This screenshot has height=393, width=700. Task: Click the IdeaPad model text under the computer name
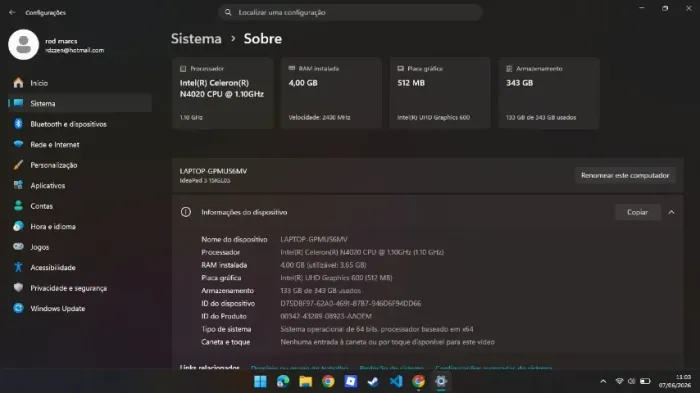(205, 180)
